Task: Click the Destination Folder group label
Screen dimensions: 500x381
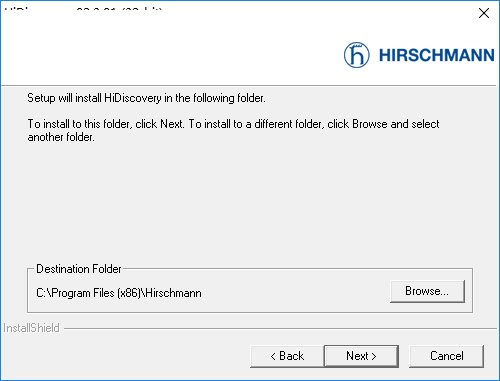Action: [79, 269]
